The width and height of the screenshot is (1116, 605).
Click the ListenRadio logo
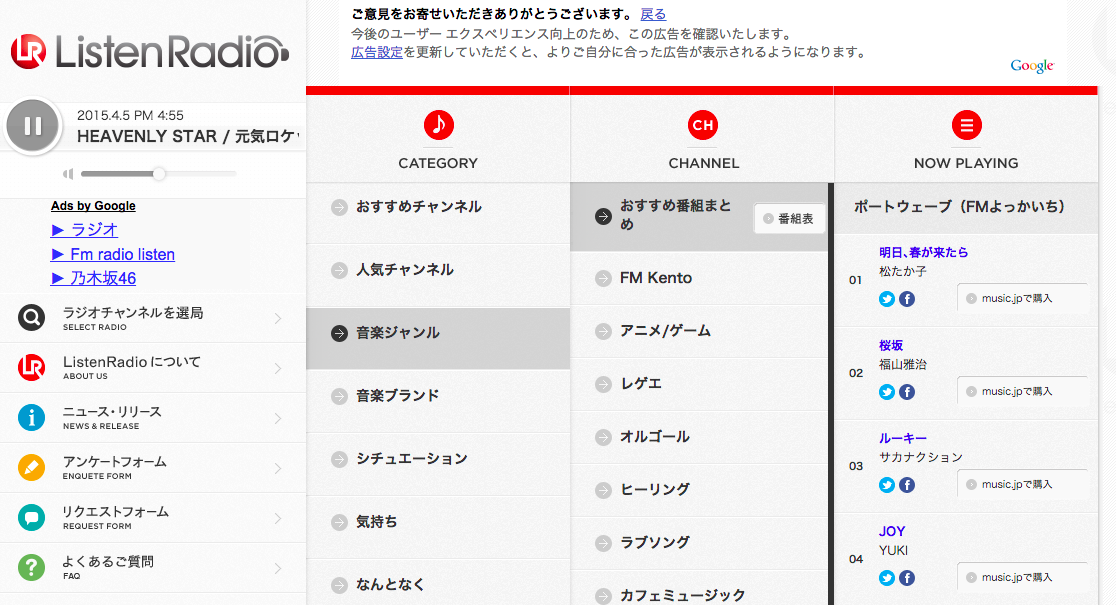click(x=150, y=51)
